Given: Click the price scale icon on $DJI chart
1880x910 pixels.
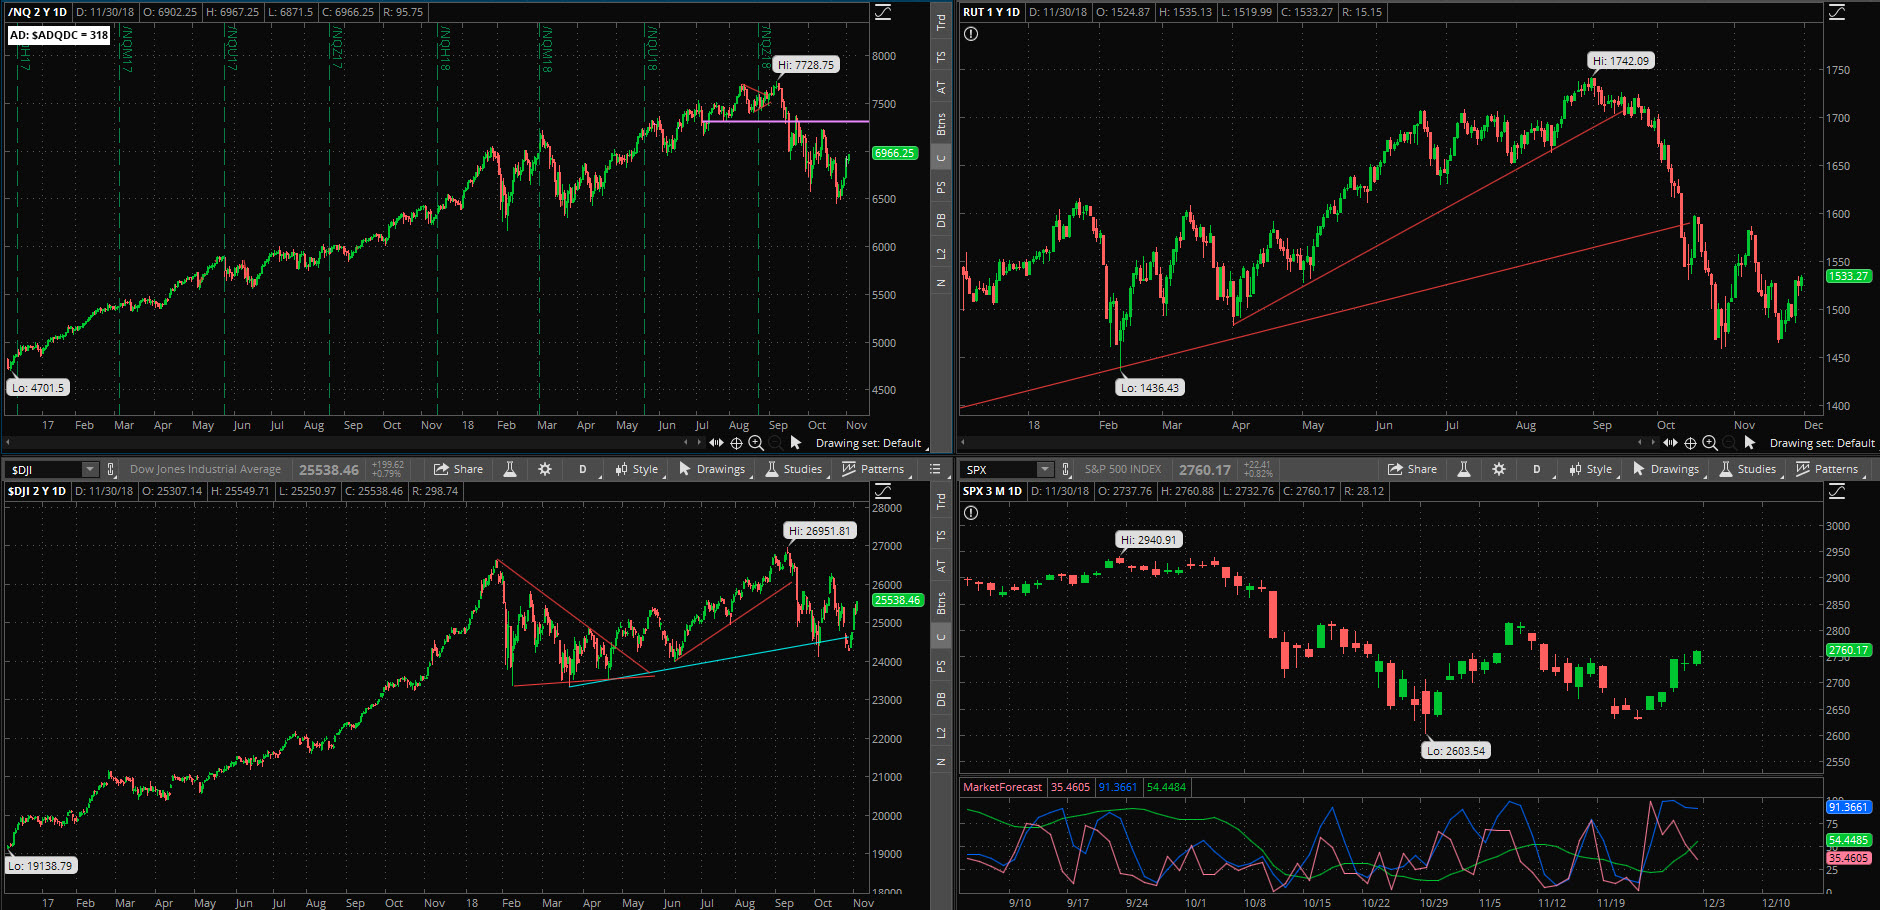Looking at the screenshot, I should point(883,491).
